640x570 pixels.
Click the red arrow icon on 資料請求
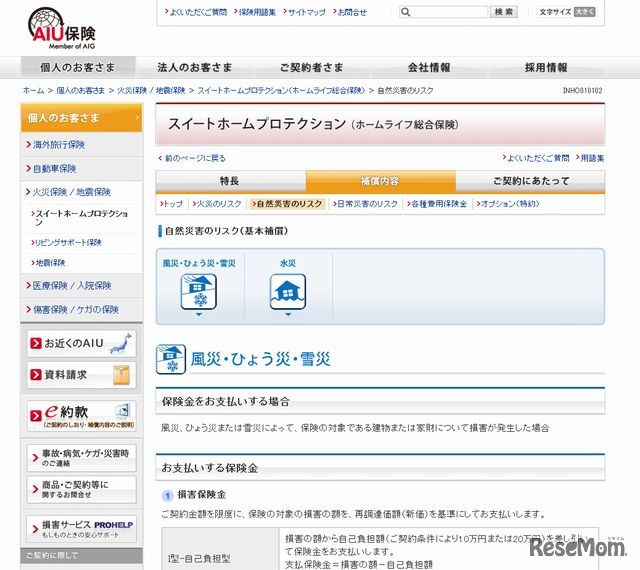[x=36, y=374]
